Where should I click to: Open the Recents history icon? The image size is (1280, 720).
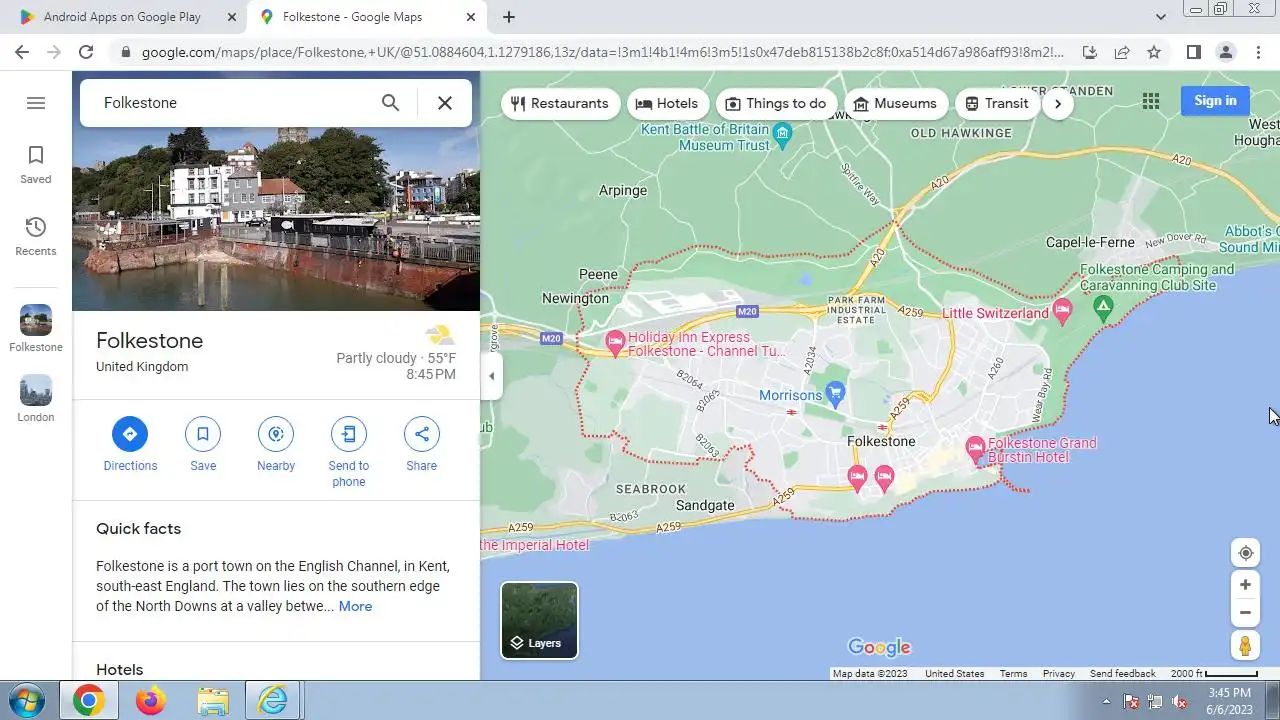point(36,237)
